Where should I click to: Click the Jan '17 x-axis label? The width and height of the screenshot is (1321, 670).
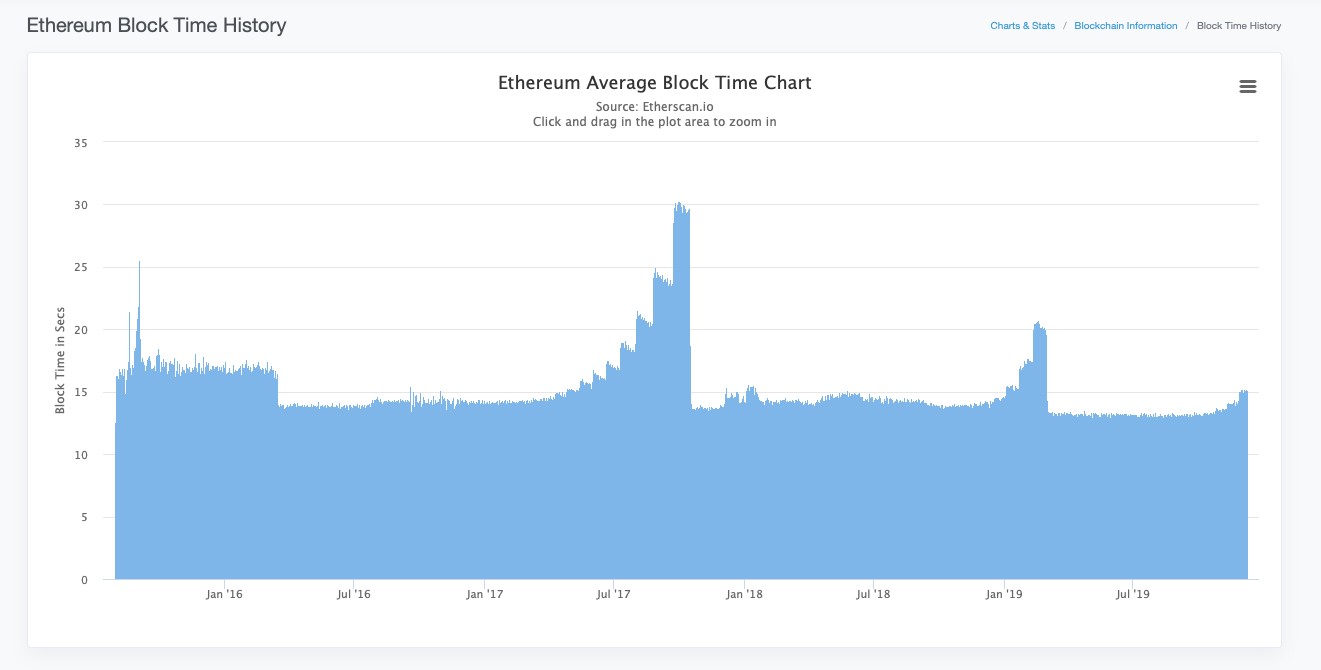pos(484,594)
